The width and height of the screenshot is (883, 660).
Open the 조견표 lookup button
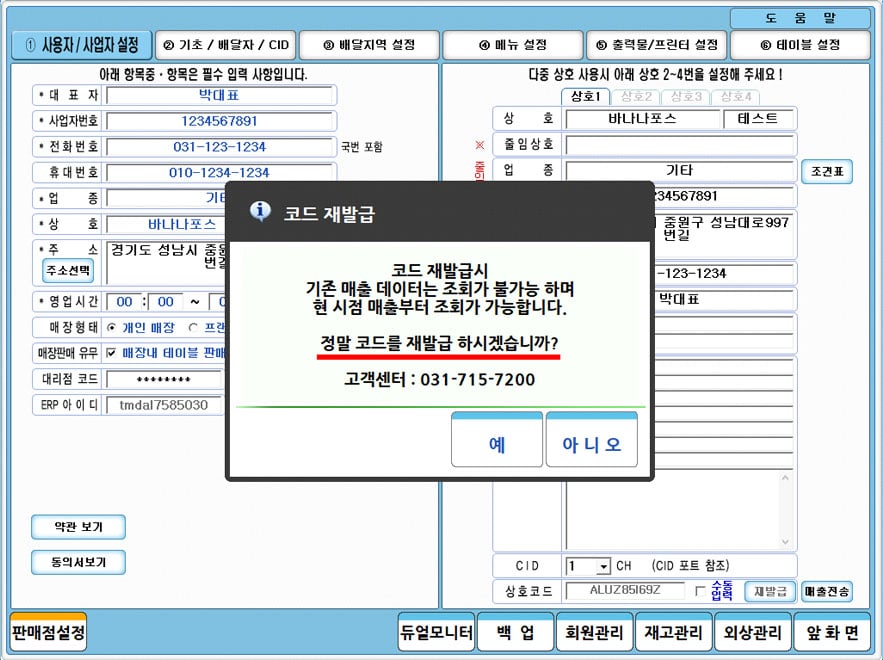pos(827,172)
